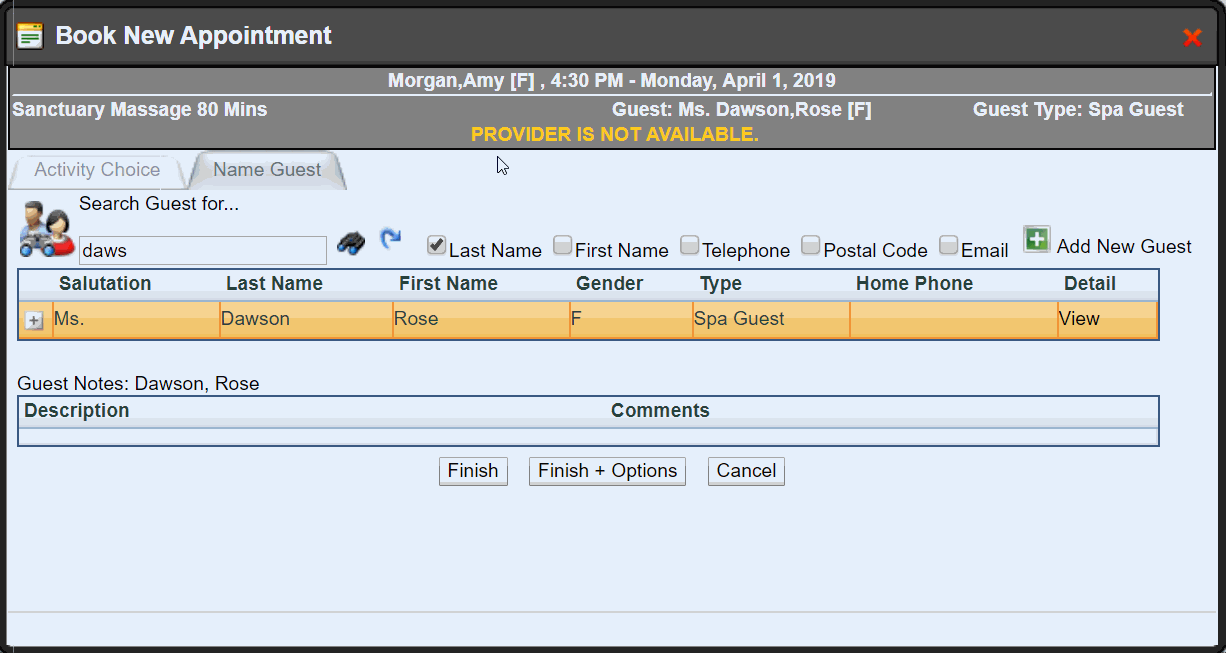This screenshot has width=1226, height=653.
Task: Select the Dawson last name cell
Action: tap(306, 320)
